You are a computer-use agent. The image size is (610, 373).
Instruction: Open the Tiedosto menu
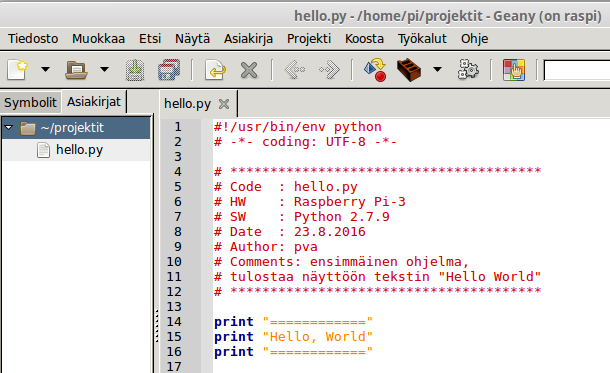coord(33,39)
